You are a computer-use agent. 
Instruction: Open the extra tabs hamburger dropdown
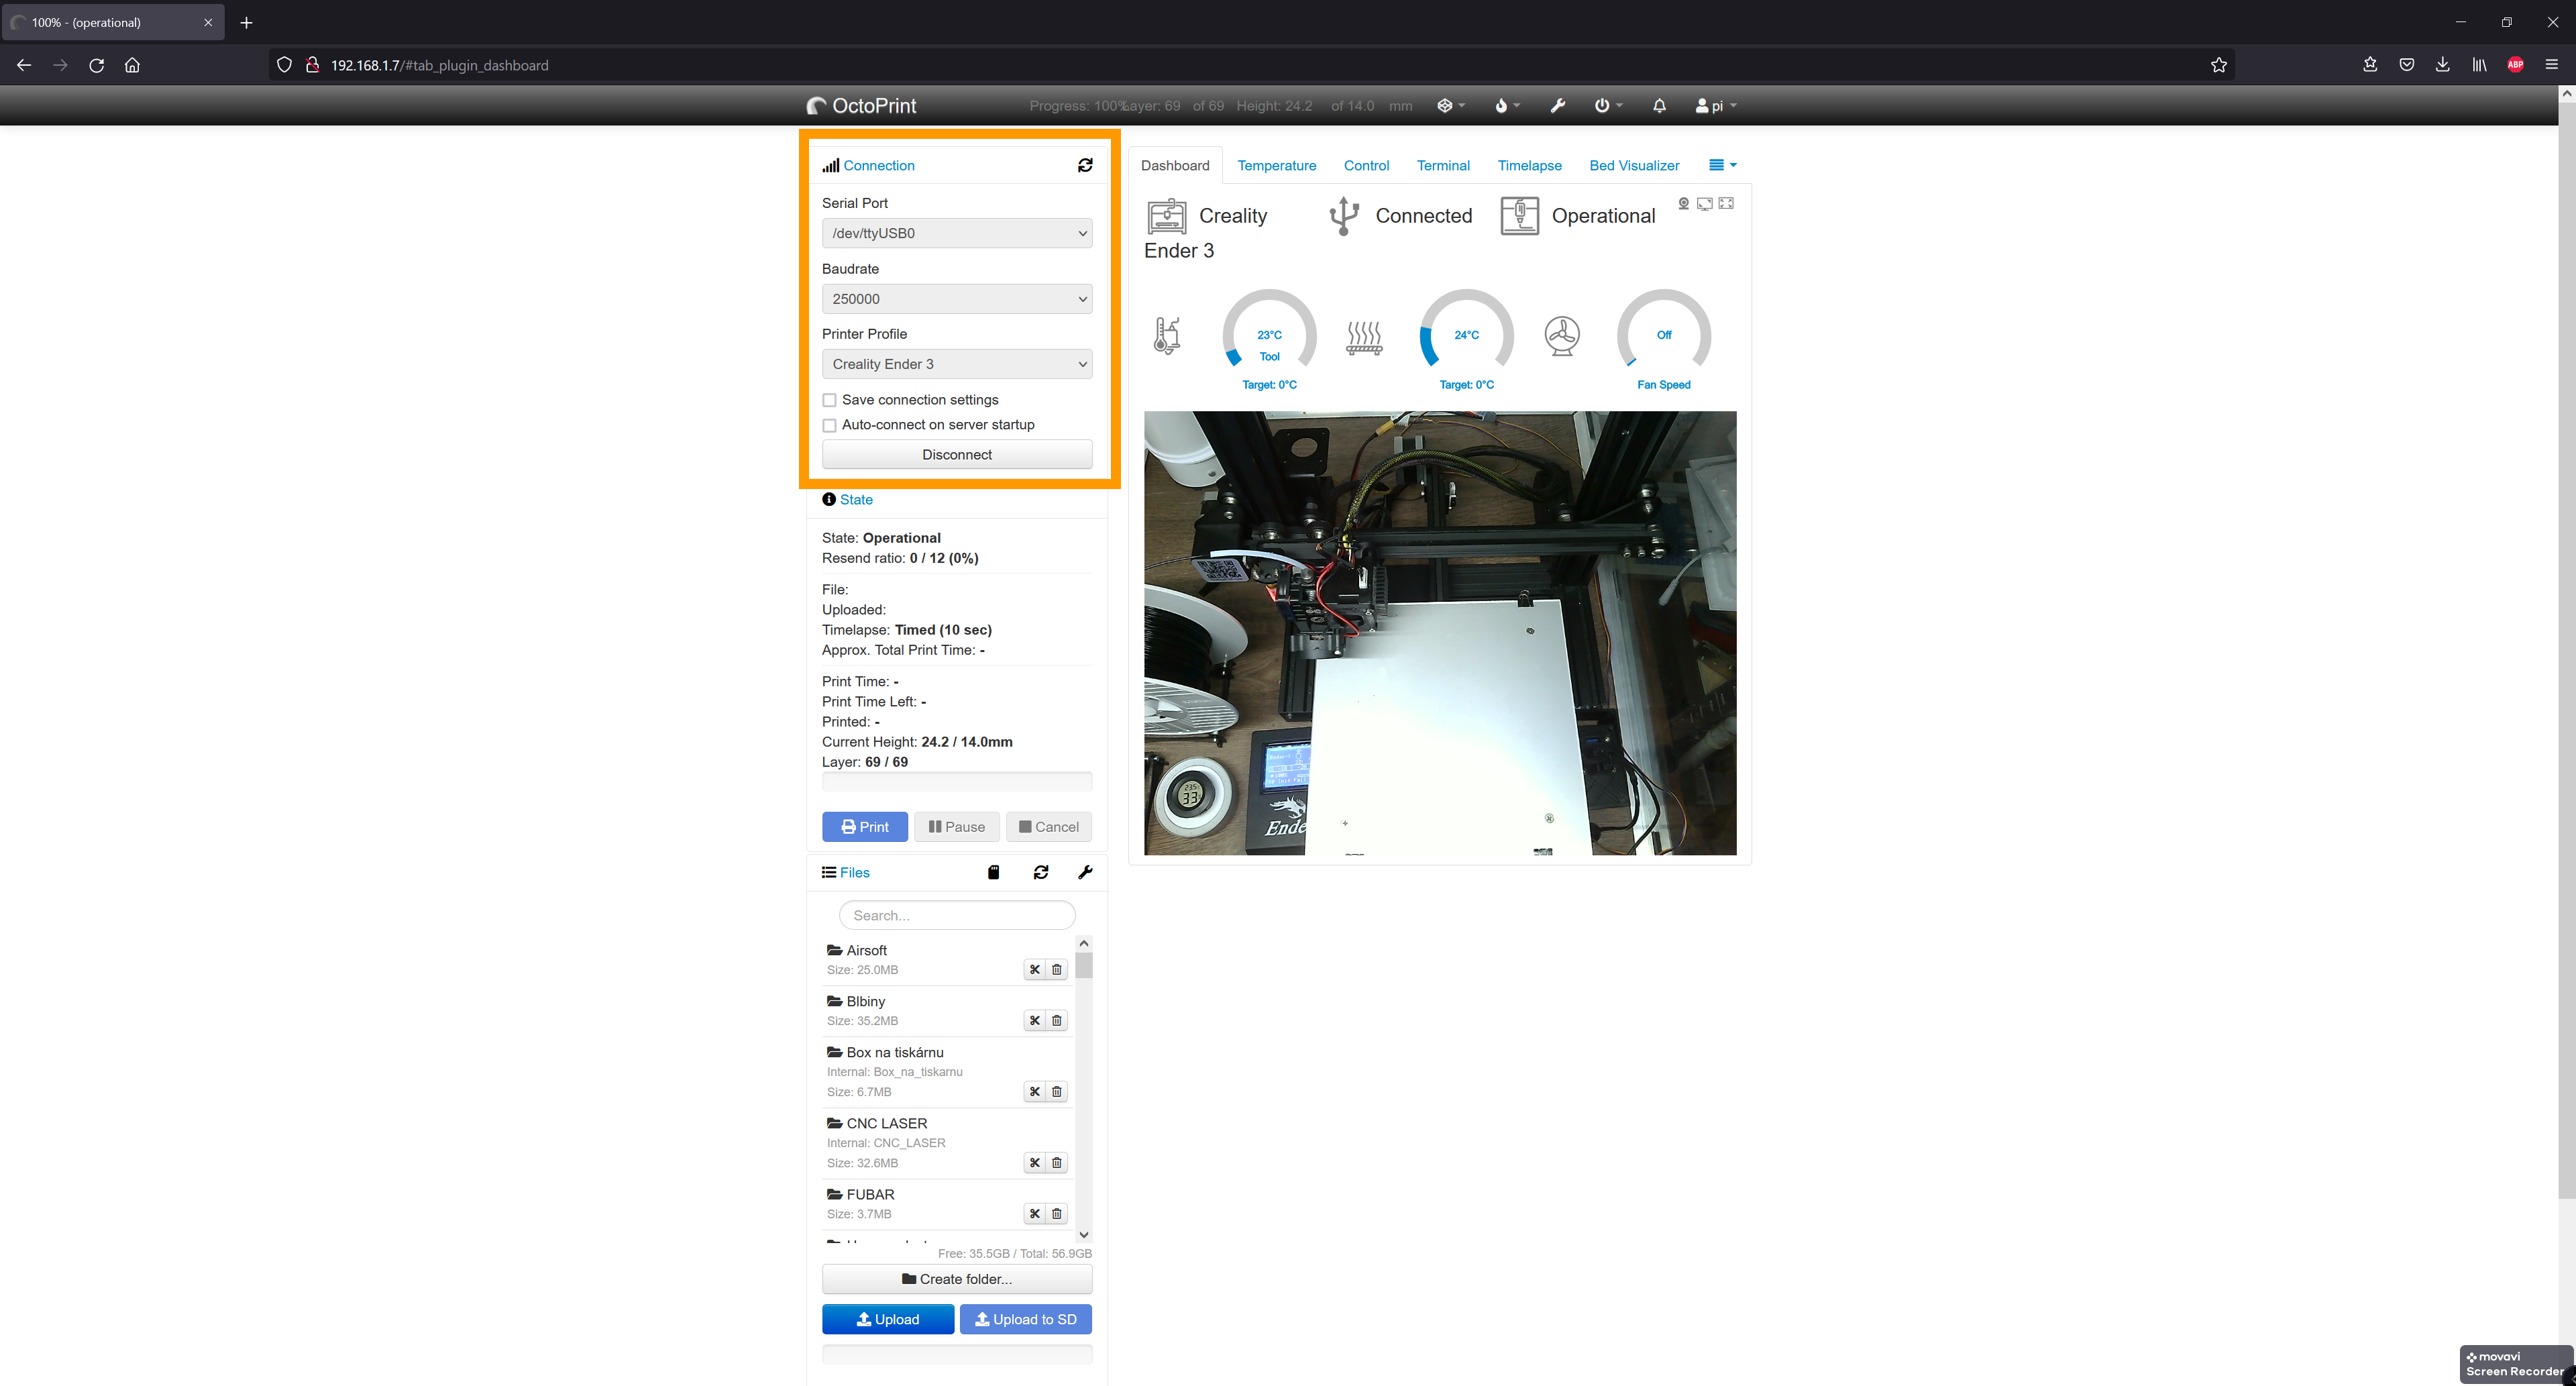click(x=1722, y=165)
